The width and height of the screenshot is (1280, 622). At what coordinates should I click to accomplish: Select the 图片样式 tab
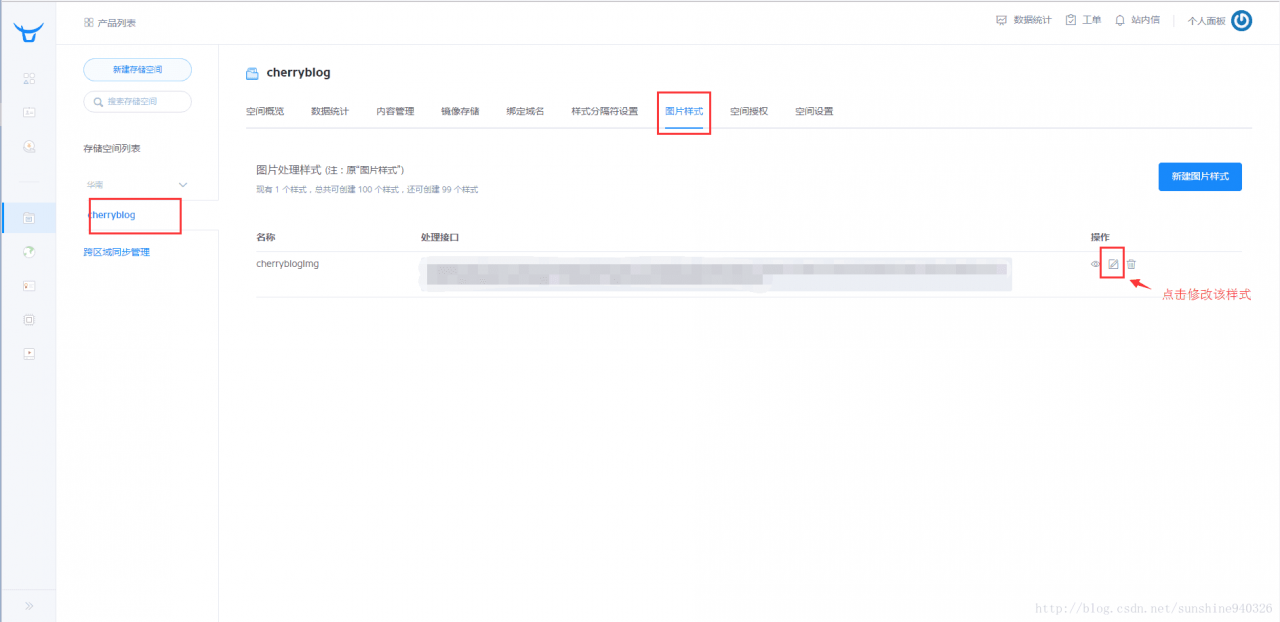(684, 111)
